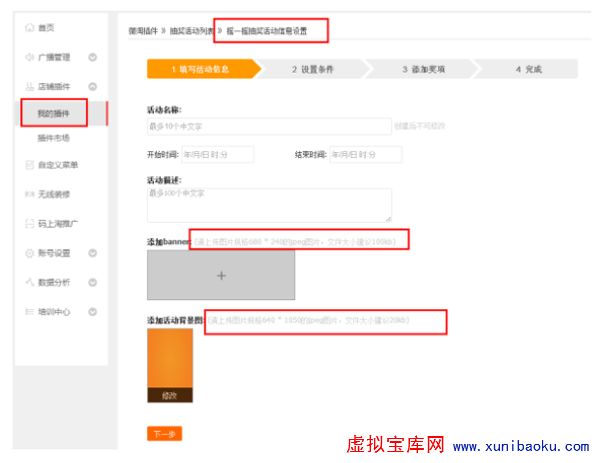Click the 抽奖活动列表 breadcrumb link
This screenshot has height=463, width=600.
(x=192, y=31)
